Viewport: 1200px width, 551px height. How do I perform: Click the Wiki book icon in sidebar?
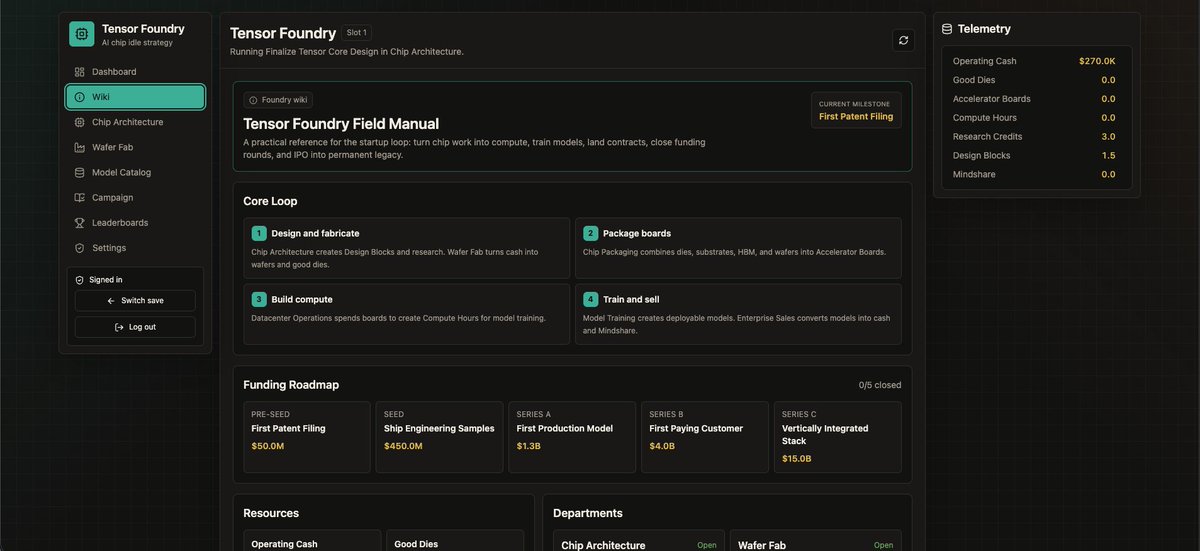point(79,97)
